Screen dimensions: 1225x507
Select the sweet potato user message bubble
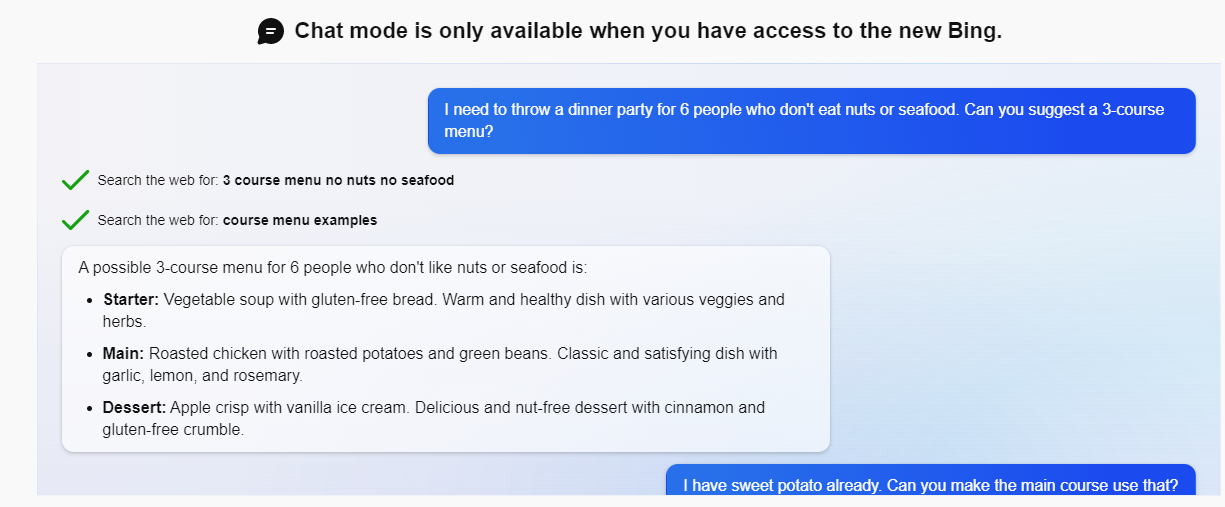(x=930, y=485)
